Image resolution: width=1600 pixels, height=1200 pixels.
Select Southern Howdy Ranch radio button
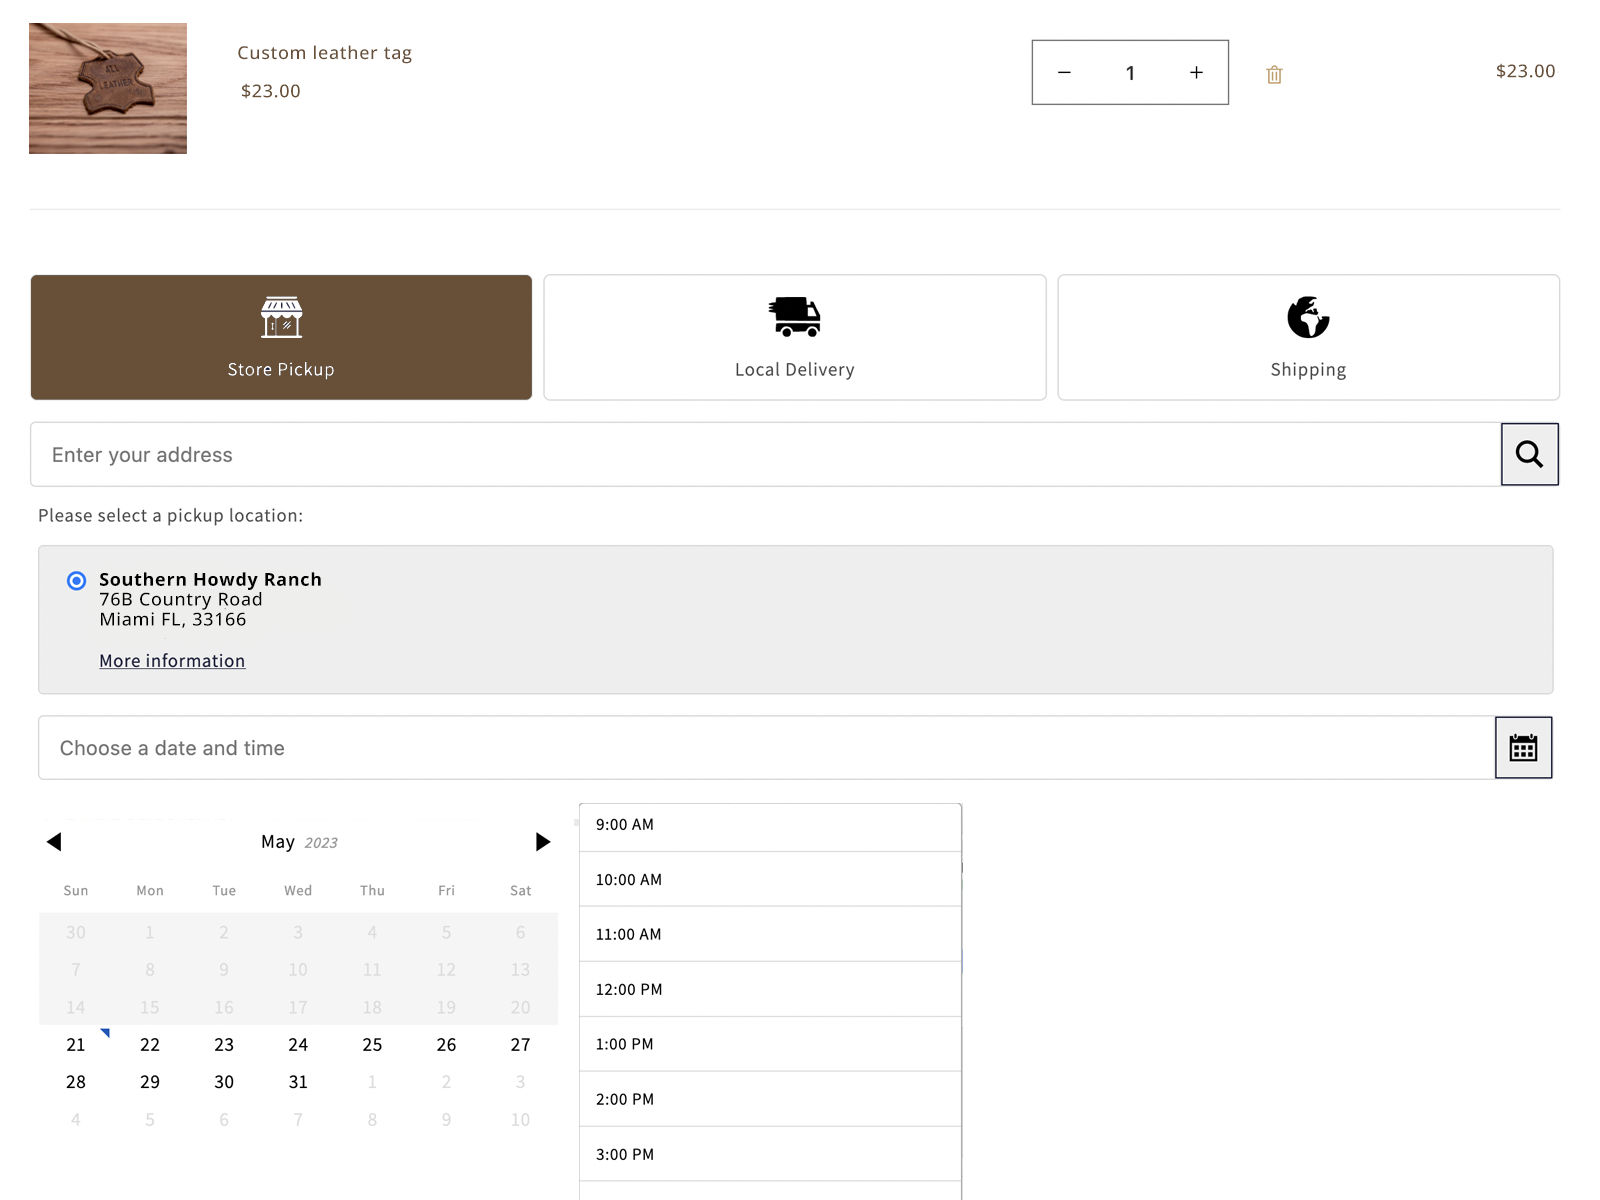76,581
